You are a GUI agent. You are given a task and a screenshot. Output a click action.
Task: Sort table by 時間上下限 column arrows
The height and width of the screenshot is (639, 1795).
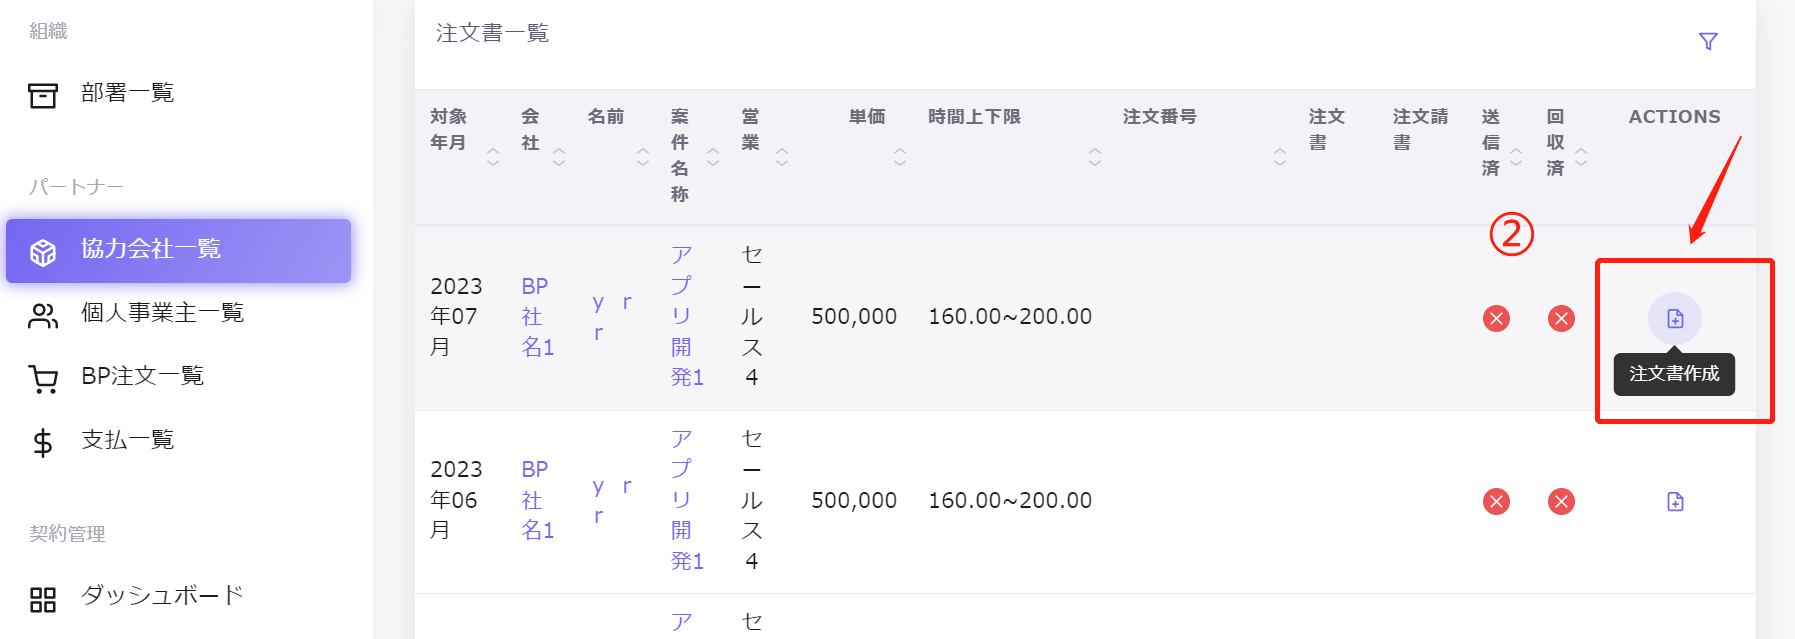pos(1095,156)
